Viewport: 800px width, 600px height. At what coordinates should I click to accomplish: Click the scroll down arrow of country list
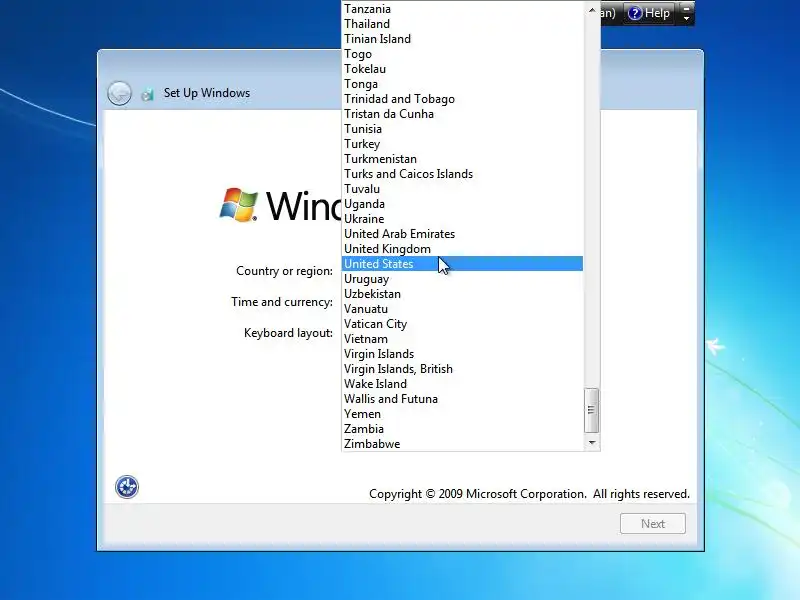coord(591,442)
